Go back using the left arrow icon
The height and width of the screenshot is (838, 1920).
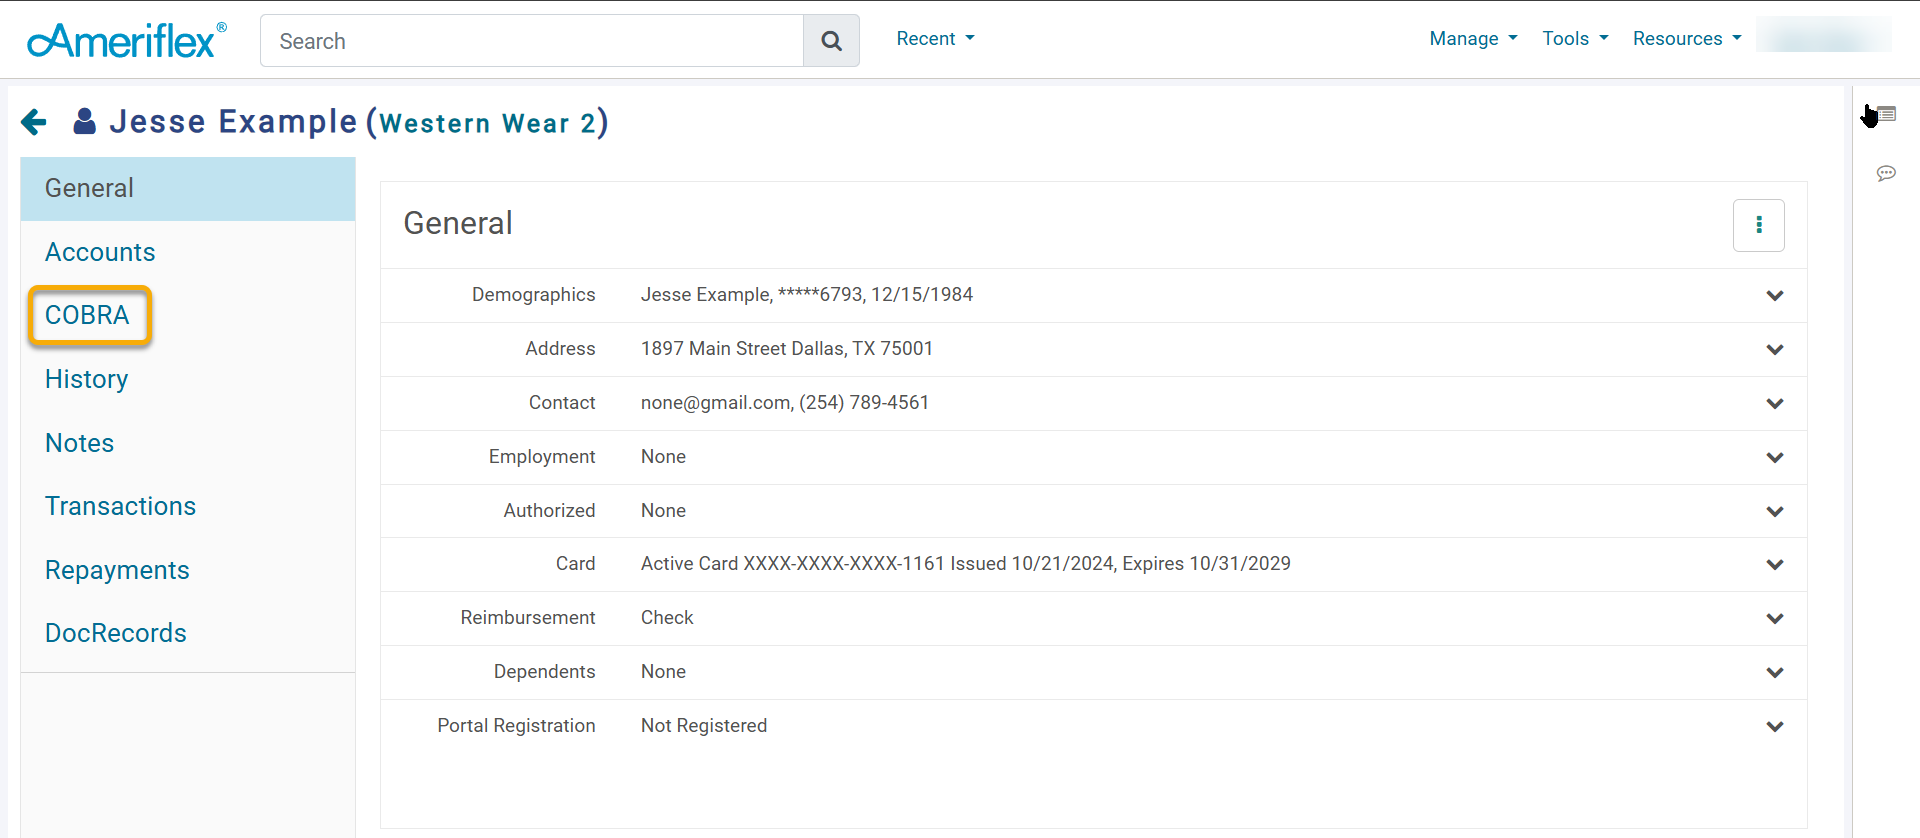(x=34, y=122)
